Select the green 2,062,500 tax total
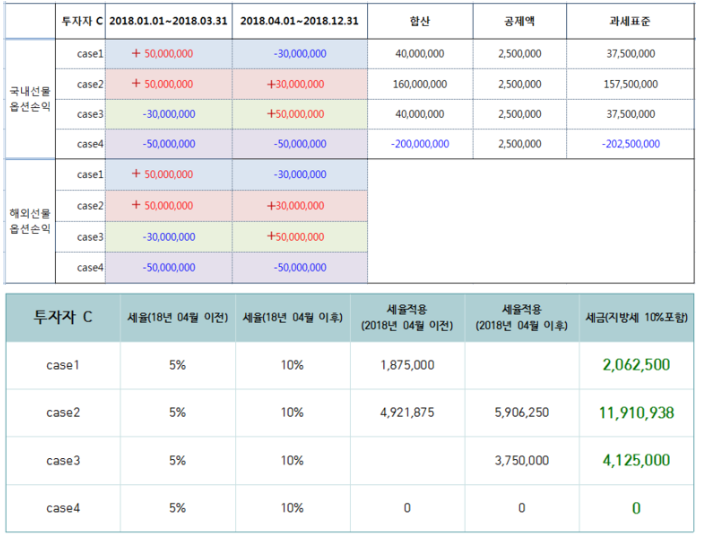Viewport: 710px width, 542px height. tap(636, 365)
